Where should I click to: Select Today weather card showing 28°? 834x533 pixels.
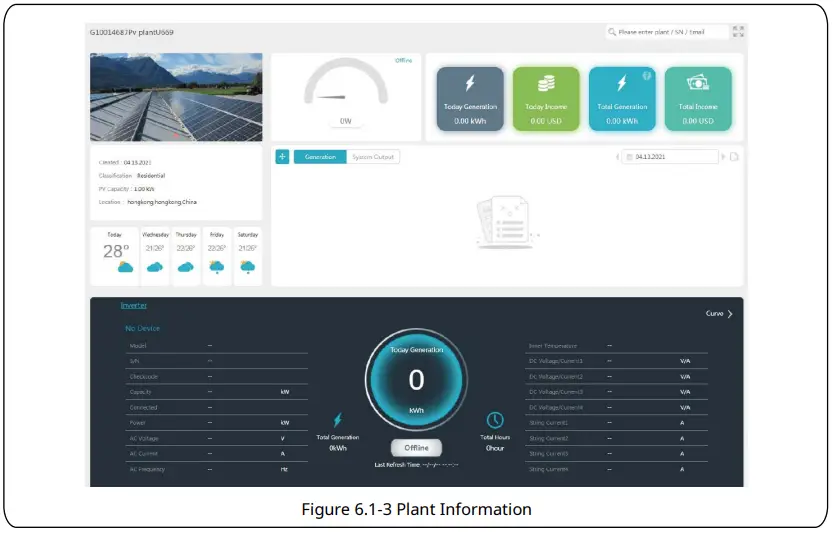point(116,256)
